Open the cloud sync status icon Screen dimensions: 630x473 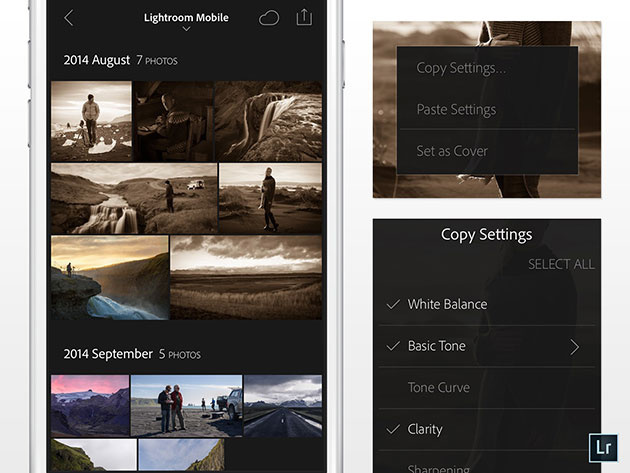coord(269,18)
